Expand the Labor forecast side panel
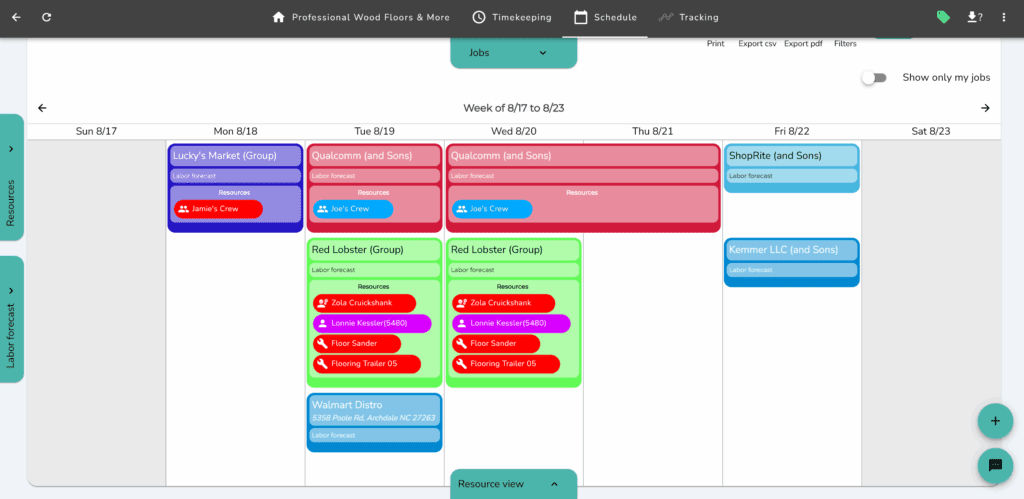 [x=11, y=319]
